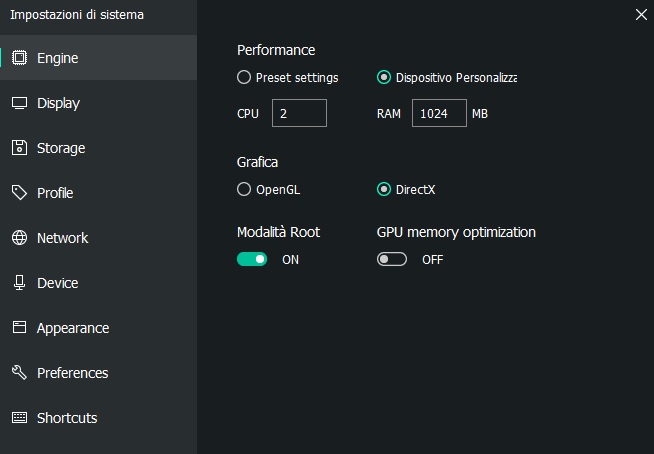
Task: Click the Device microphone icon
Action: pyautogui.click(x=19, y=283)
